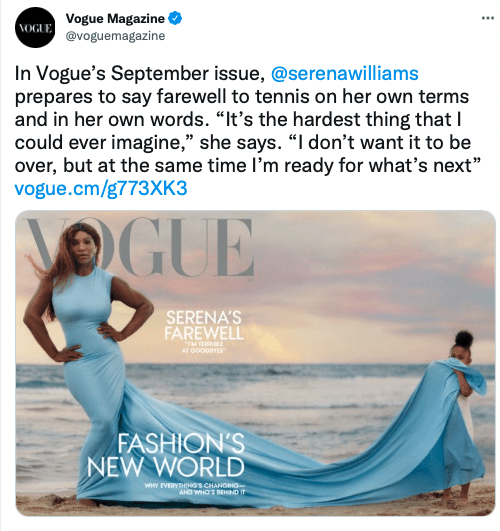Click the @voguemagazine handle
The height and width of the screenshot is (531, 500).
(x=115, y=36)
